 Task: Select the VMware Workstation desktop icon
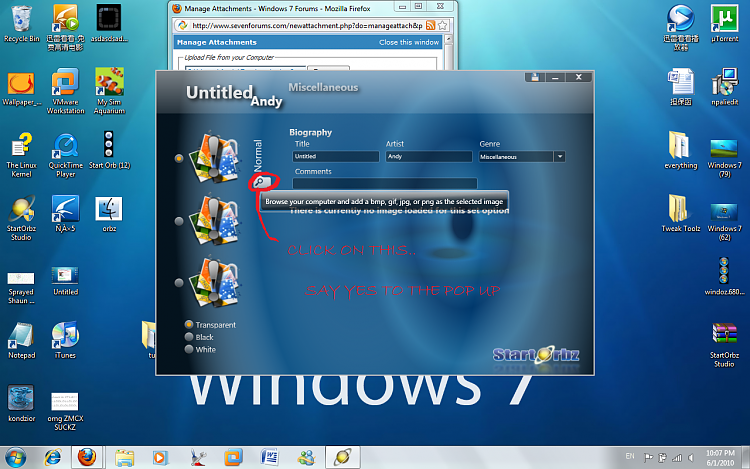click(66, 91)
